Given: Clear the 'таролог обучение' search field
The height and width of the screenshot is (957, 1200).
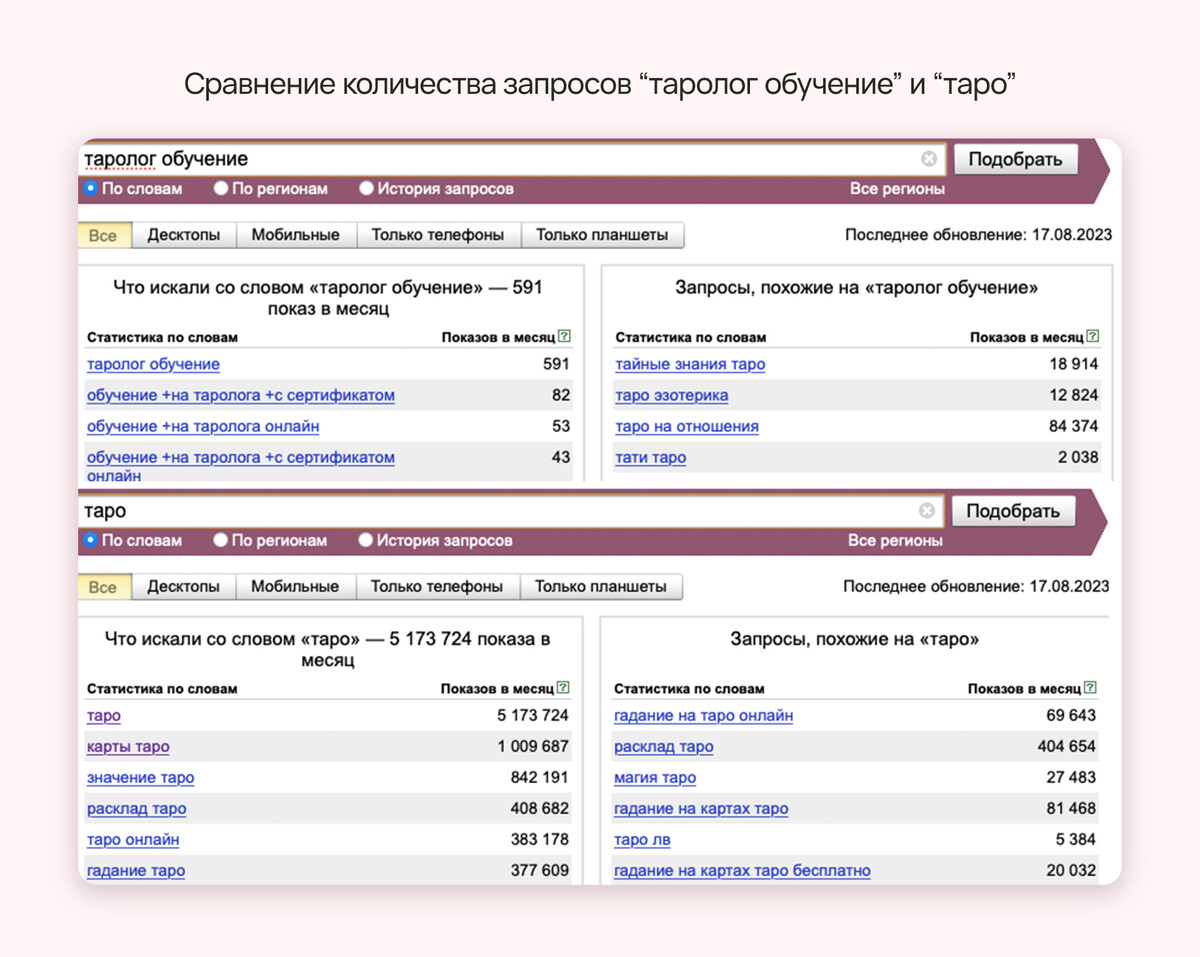Looking at the screenshot, I should tap(929, 159).
